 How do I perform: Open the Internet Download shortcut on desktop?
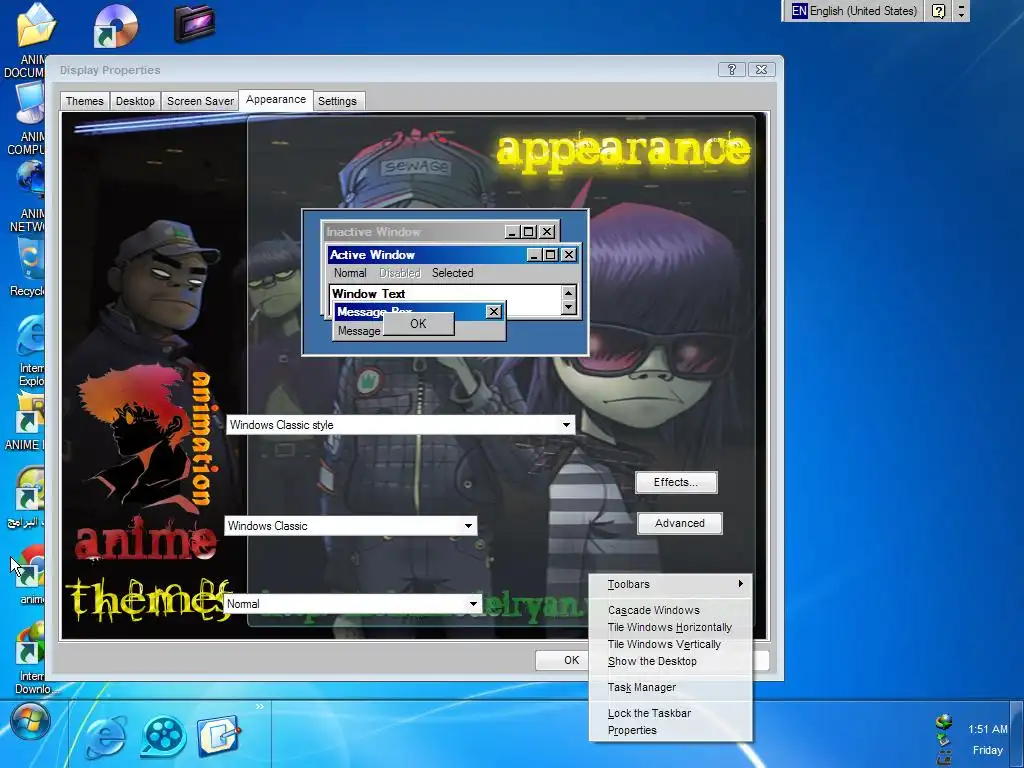tap(30, 643)
